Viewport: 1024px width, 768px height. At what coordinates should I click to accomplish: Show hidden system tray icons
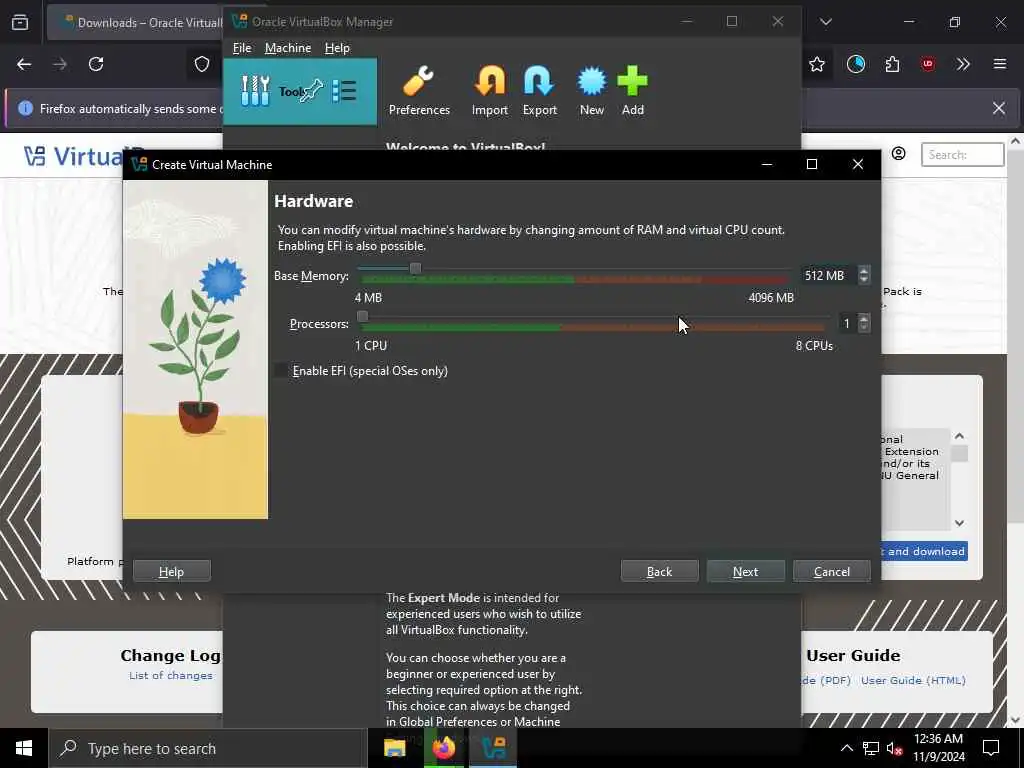click(846, 748)
